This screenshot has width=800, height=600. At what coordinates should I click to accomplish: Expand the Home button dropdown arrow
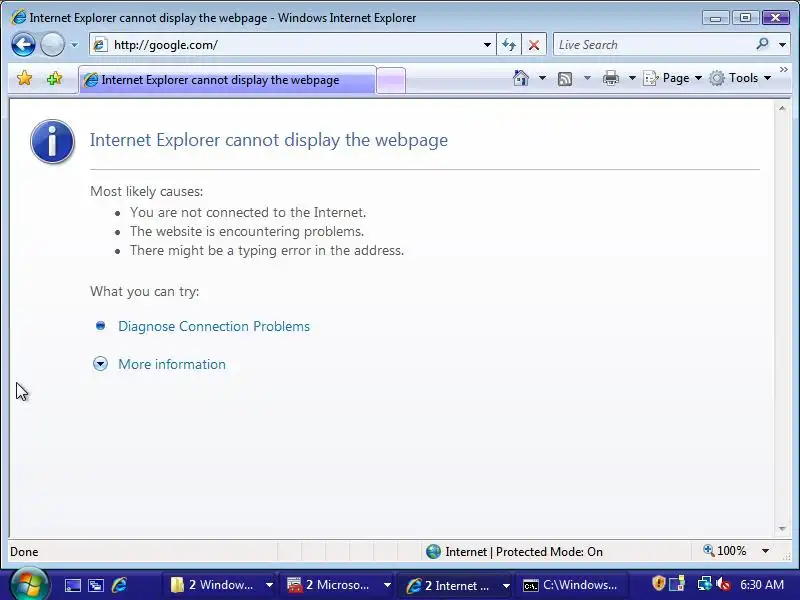pos(542,78)
